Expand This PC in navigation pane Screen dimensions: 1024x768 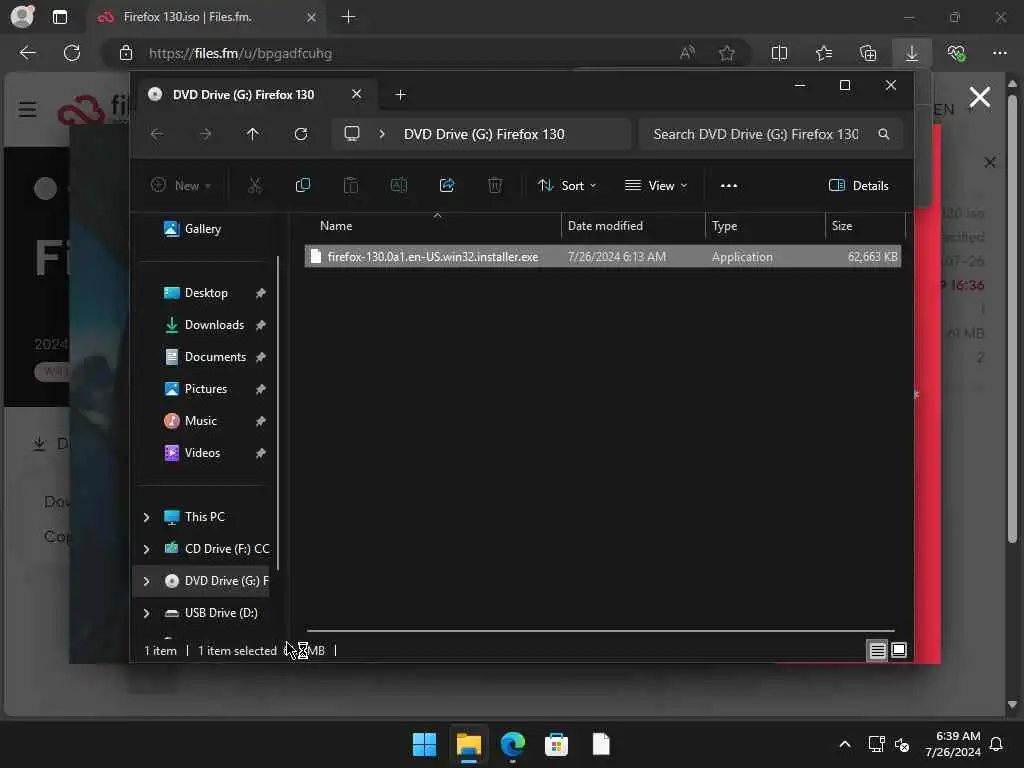[x=146, y=517]
